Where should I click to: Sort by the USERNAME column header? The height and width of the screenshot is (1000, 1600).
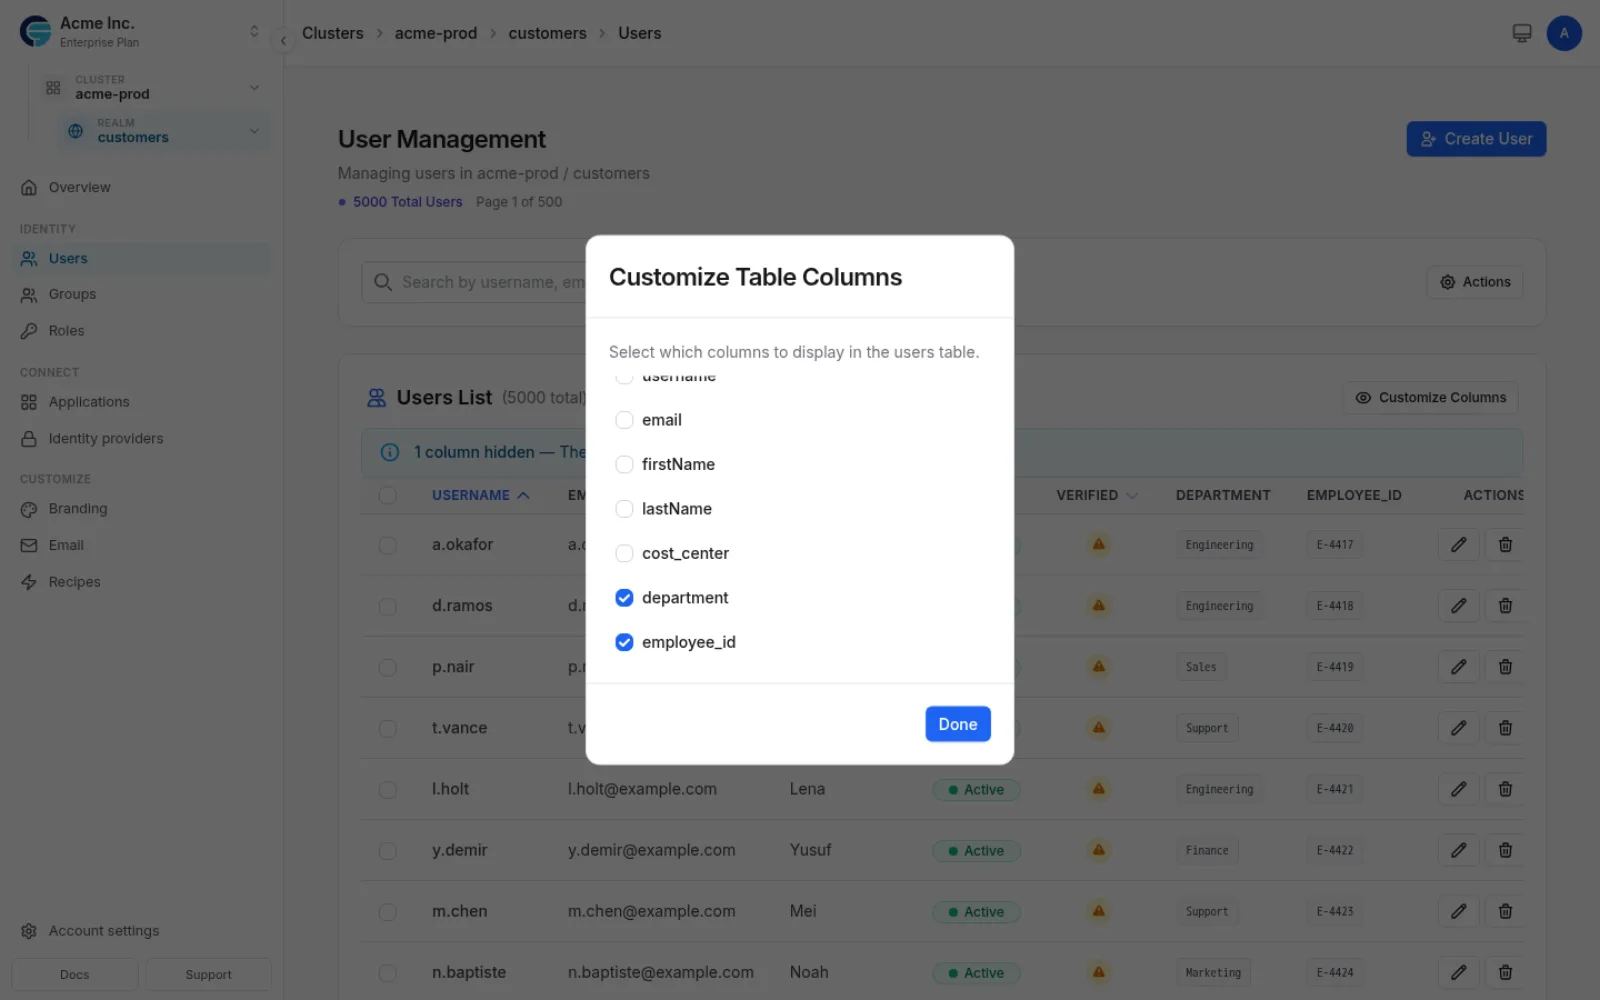(480, 495)
